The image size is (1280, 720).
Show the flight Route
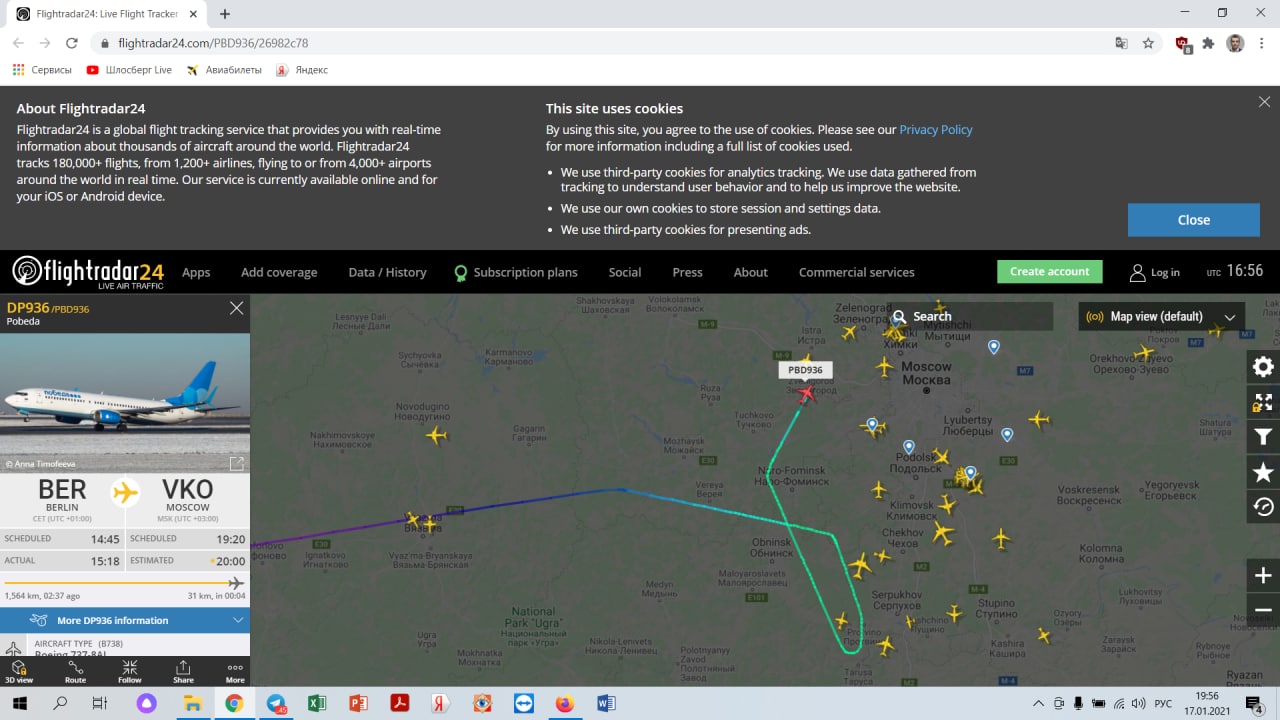(x=75, y=671)
